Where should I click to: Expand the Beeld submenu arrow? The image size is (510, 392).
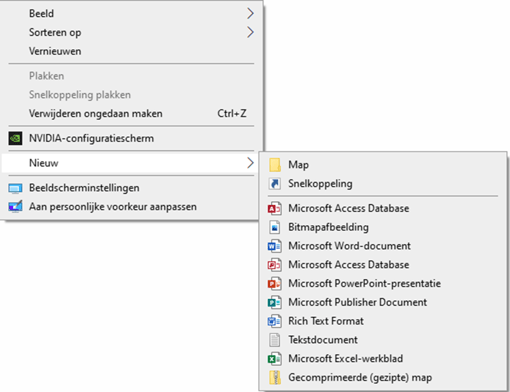click(x=250, y=13)
